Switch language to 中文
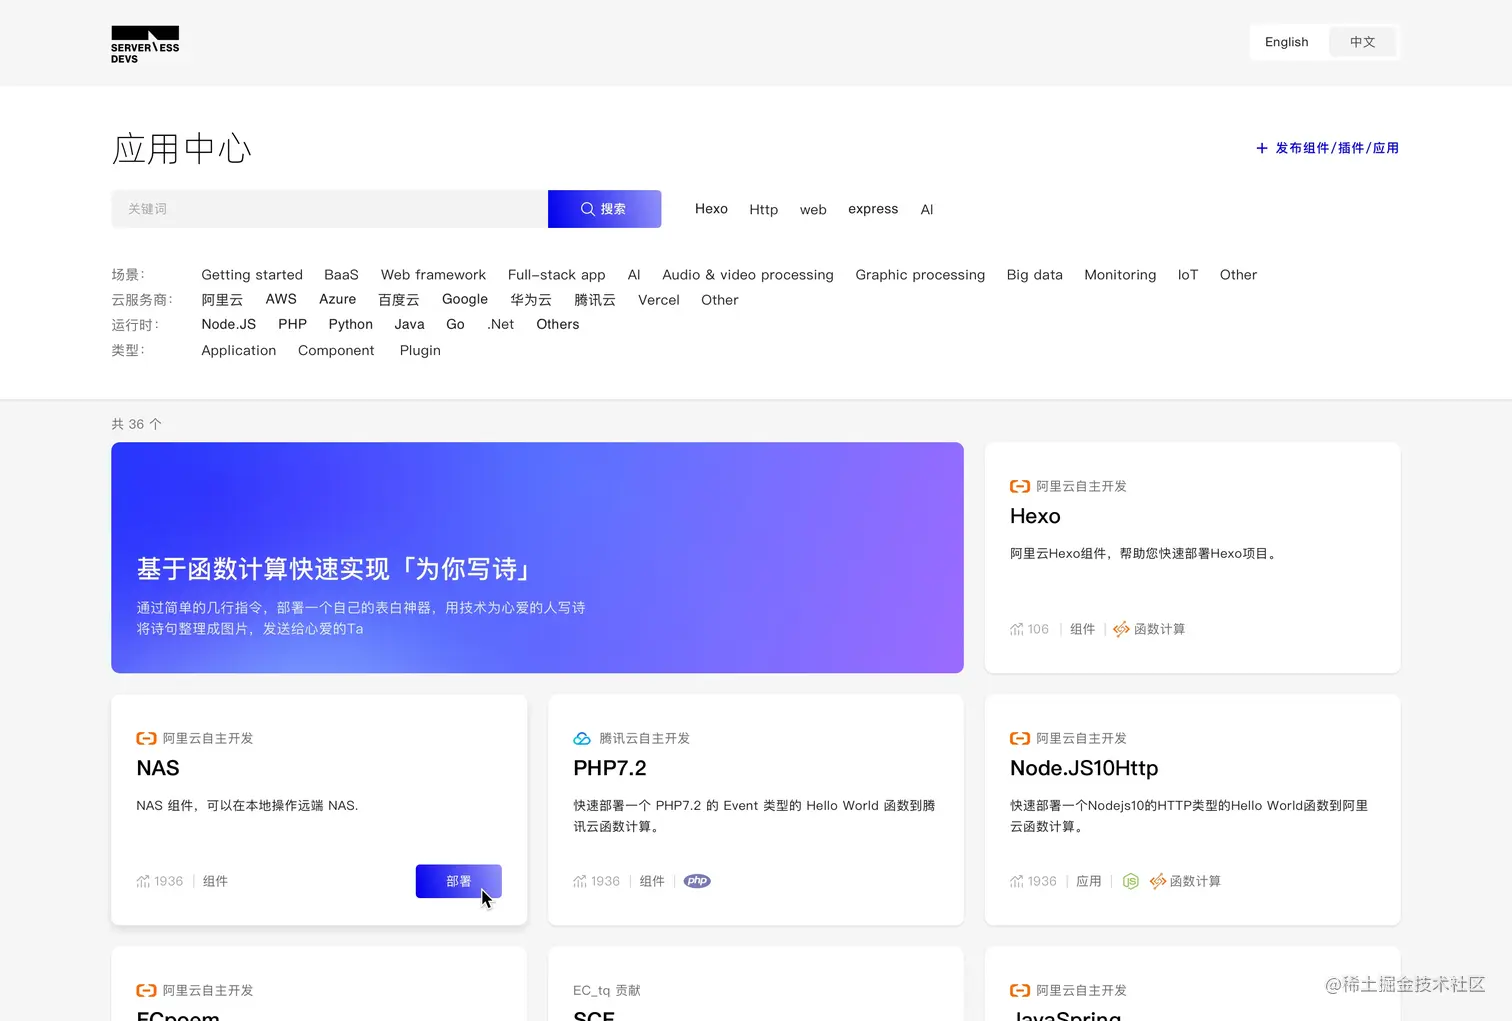Screen dimensions: 1512x1021 1363,42
